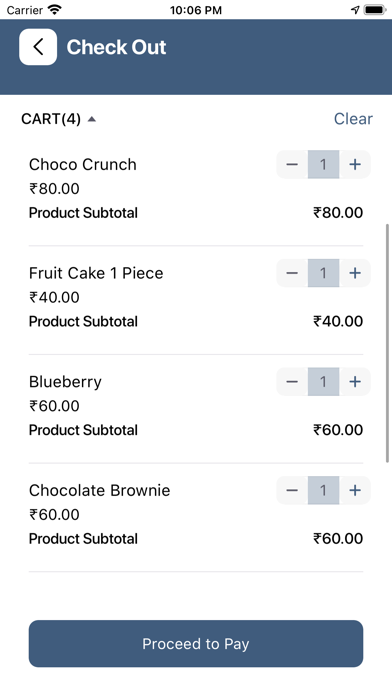The width and height of the screenshot is (392, 696).
Task: Tap the battery icon in status bar
Action: 375,10
